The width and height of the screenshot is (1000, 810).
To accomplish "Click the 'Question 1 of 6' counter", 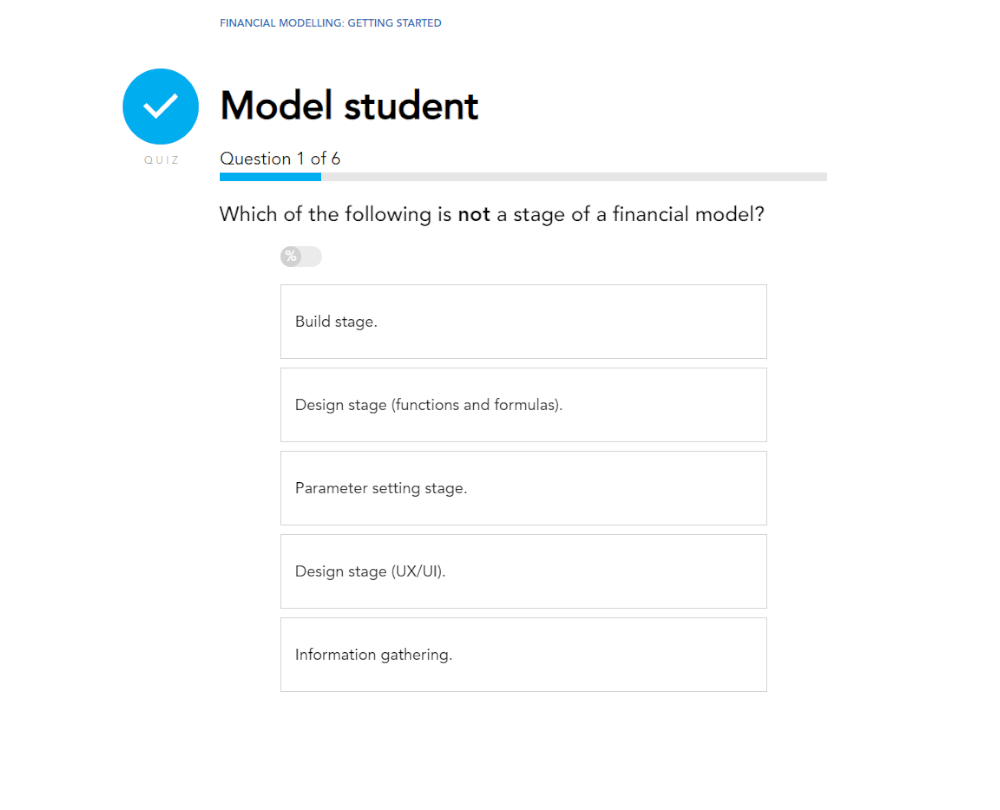I will 280,159.
